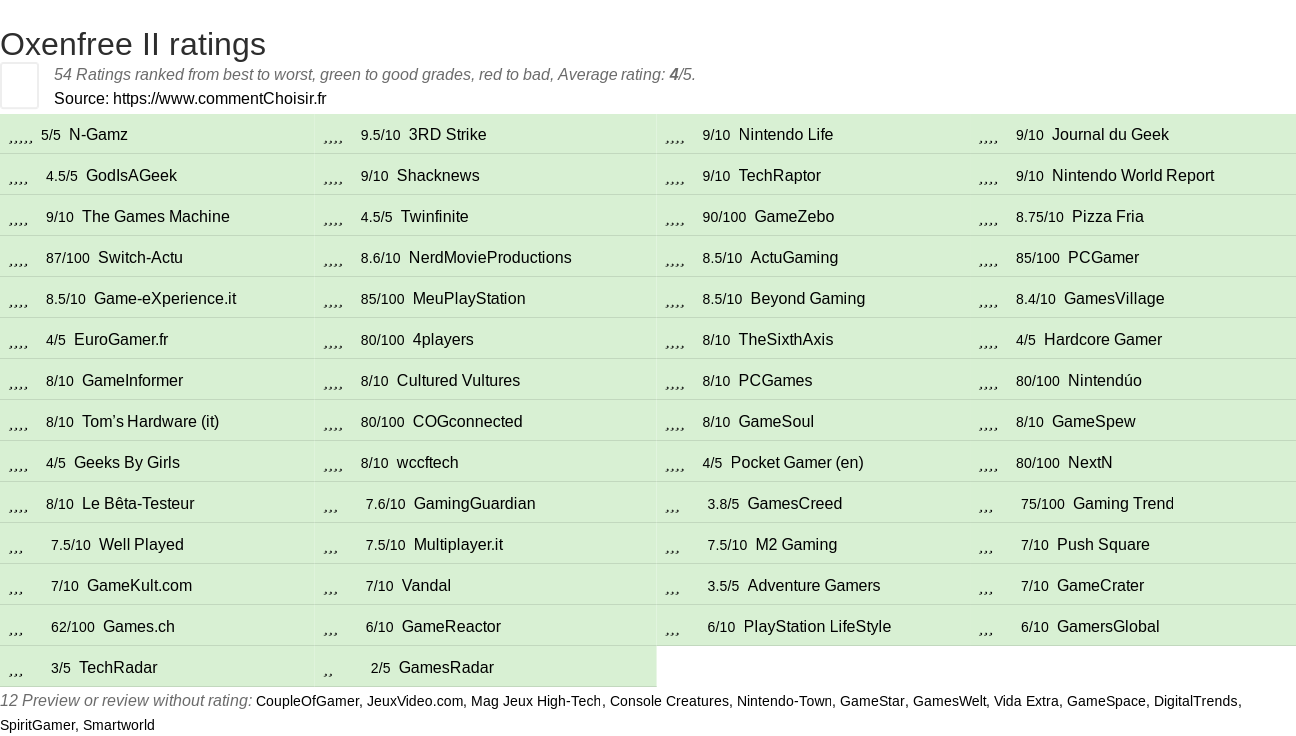The height and width of the screenshot is (736, 1296).
Task: Open the GamesVillage review
Action: tap(1114, 298)
